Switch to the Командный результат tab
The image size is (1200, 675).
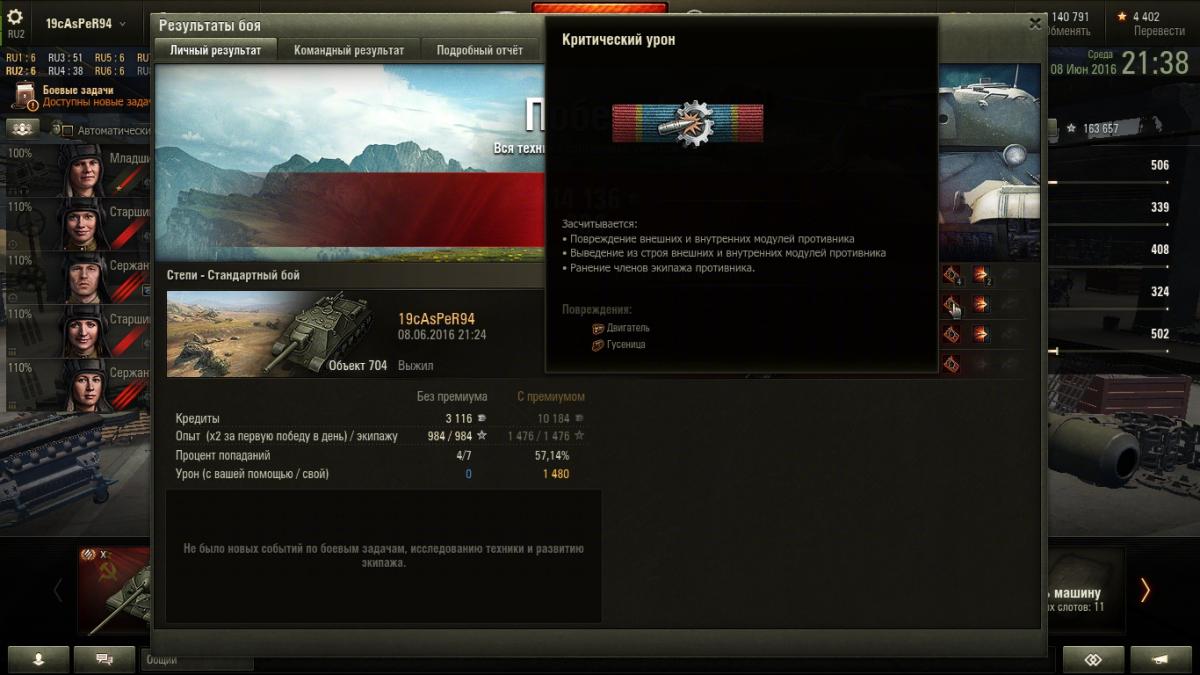(349, 50)
